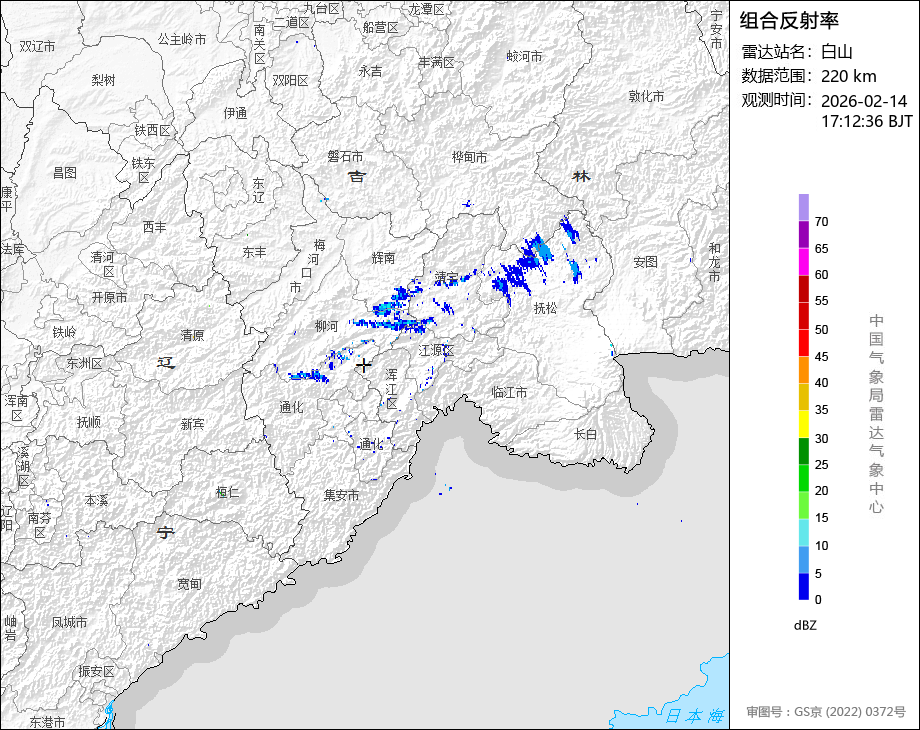
Task: Click the 组合反射率 title text
Action: pos(789,21)
